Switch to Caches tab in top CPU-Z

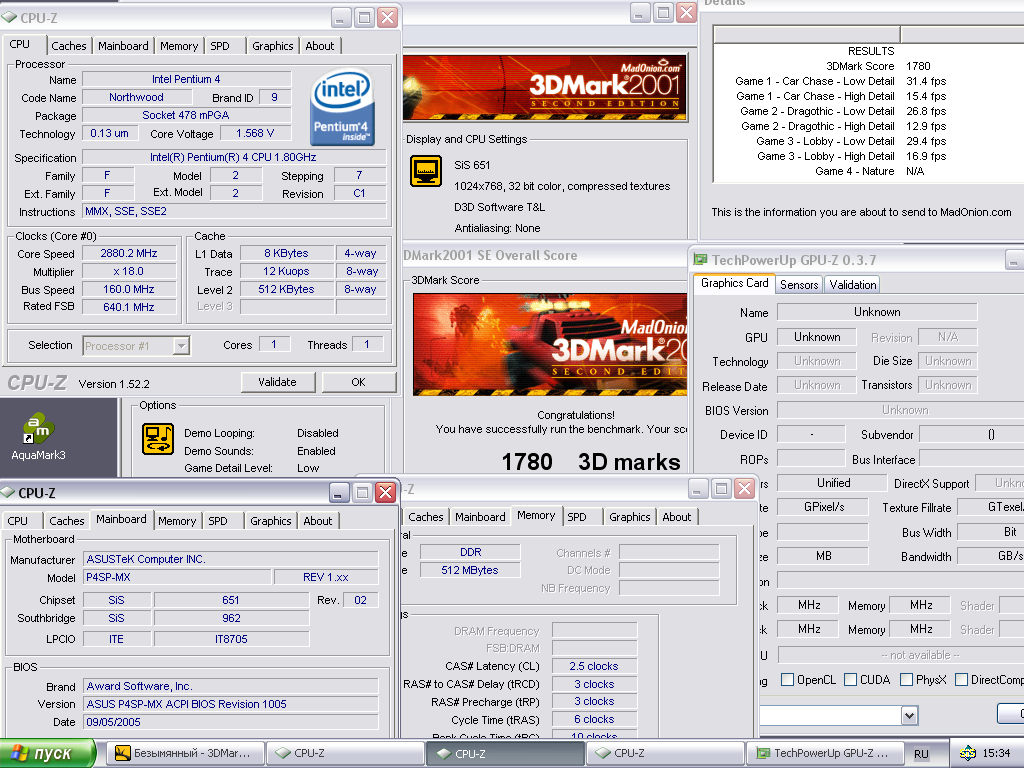pyautogui.click(x=69, y=46)
